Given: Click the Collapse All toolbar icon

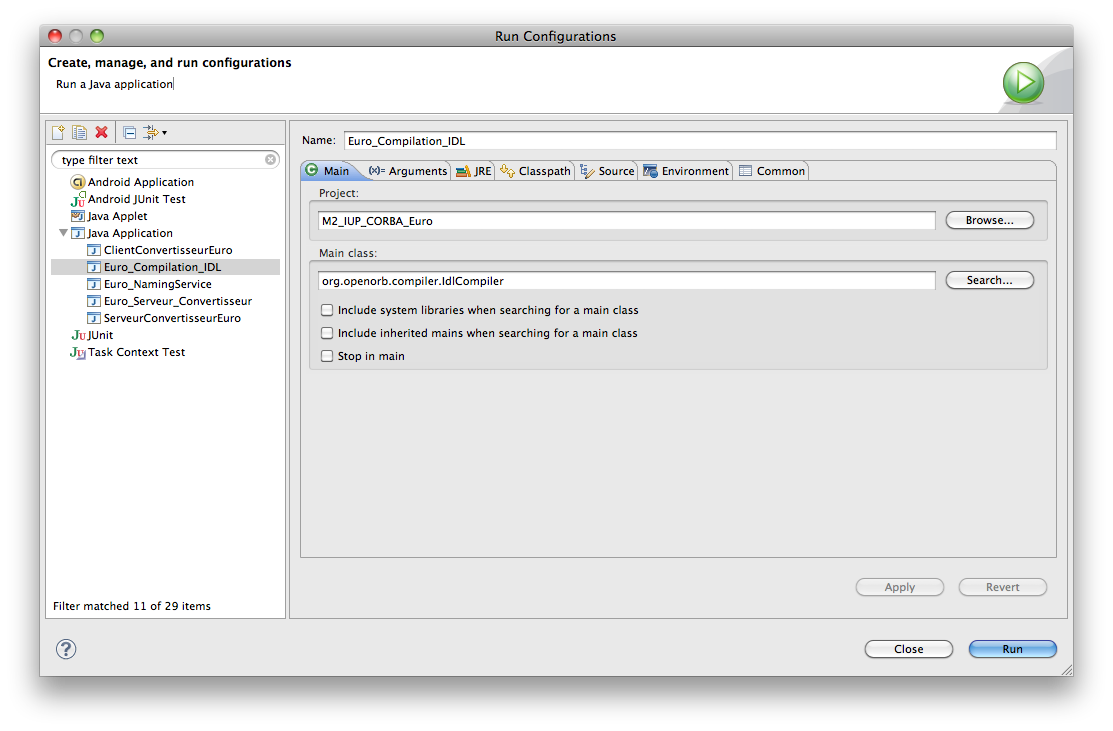Looking at the screenshot, I should point(129,132).
